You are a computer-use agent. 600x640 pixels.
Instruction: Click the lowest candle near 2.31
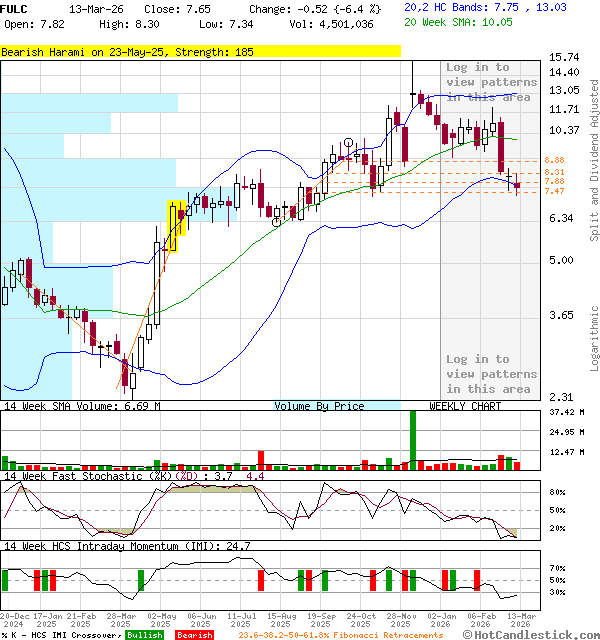125,376
